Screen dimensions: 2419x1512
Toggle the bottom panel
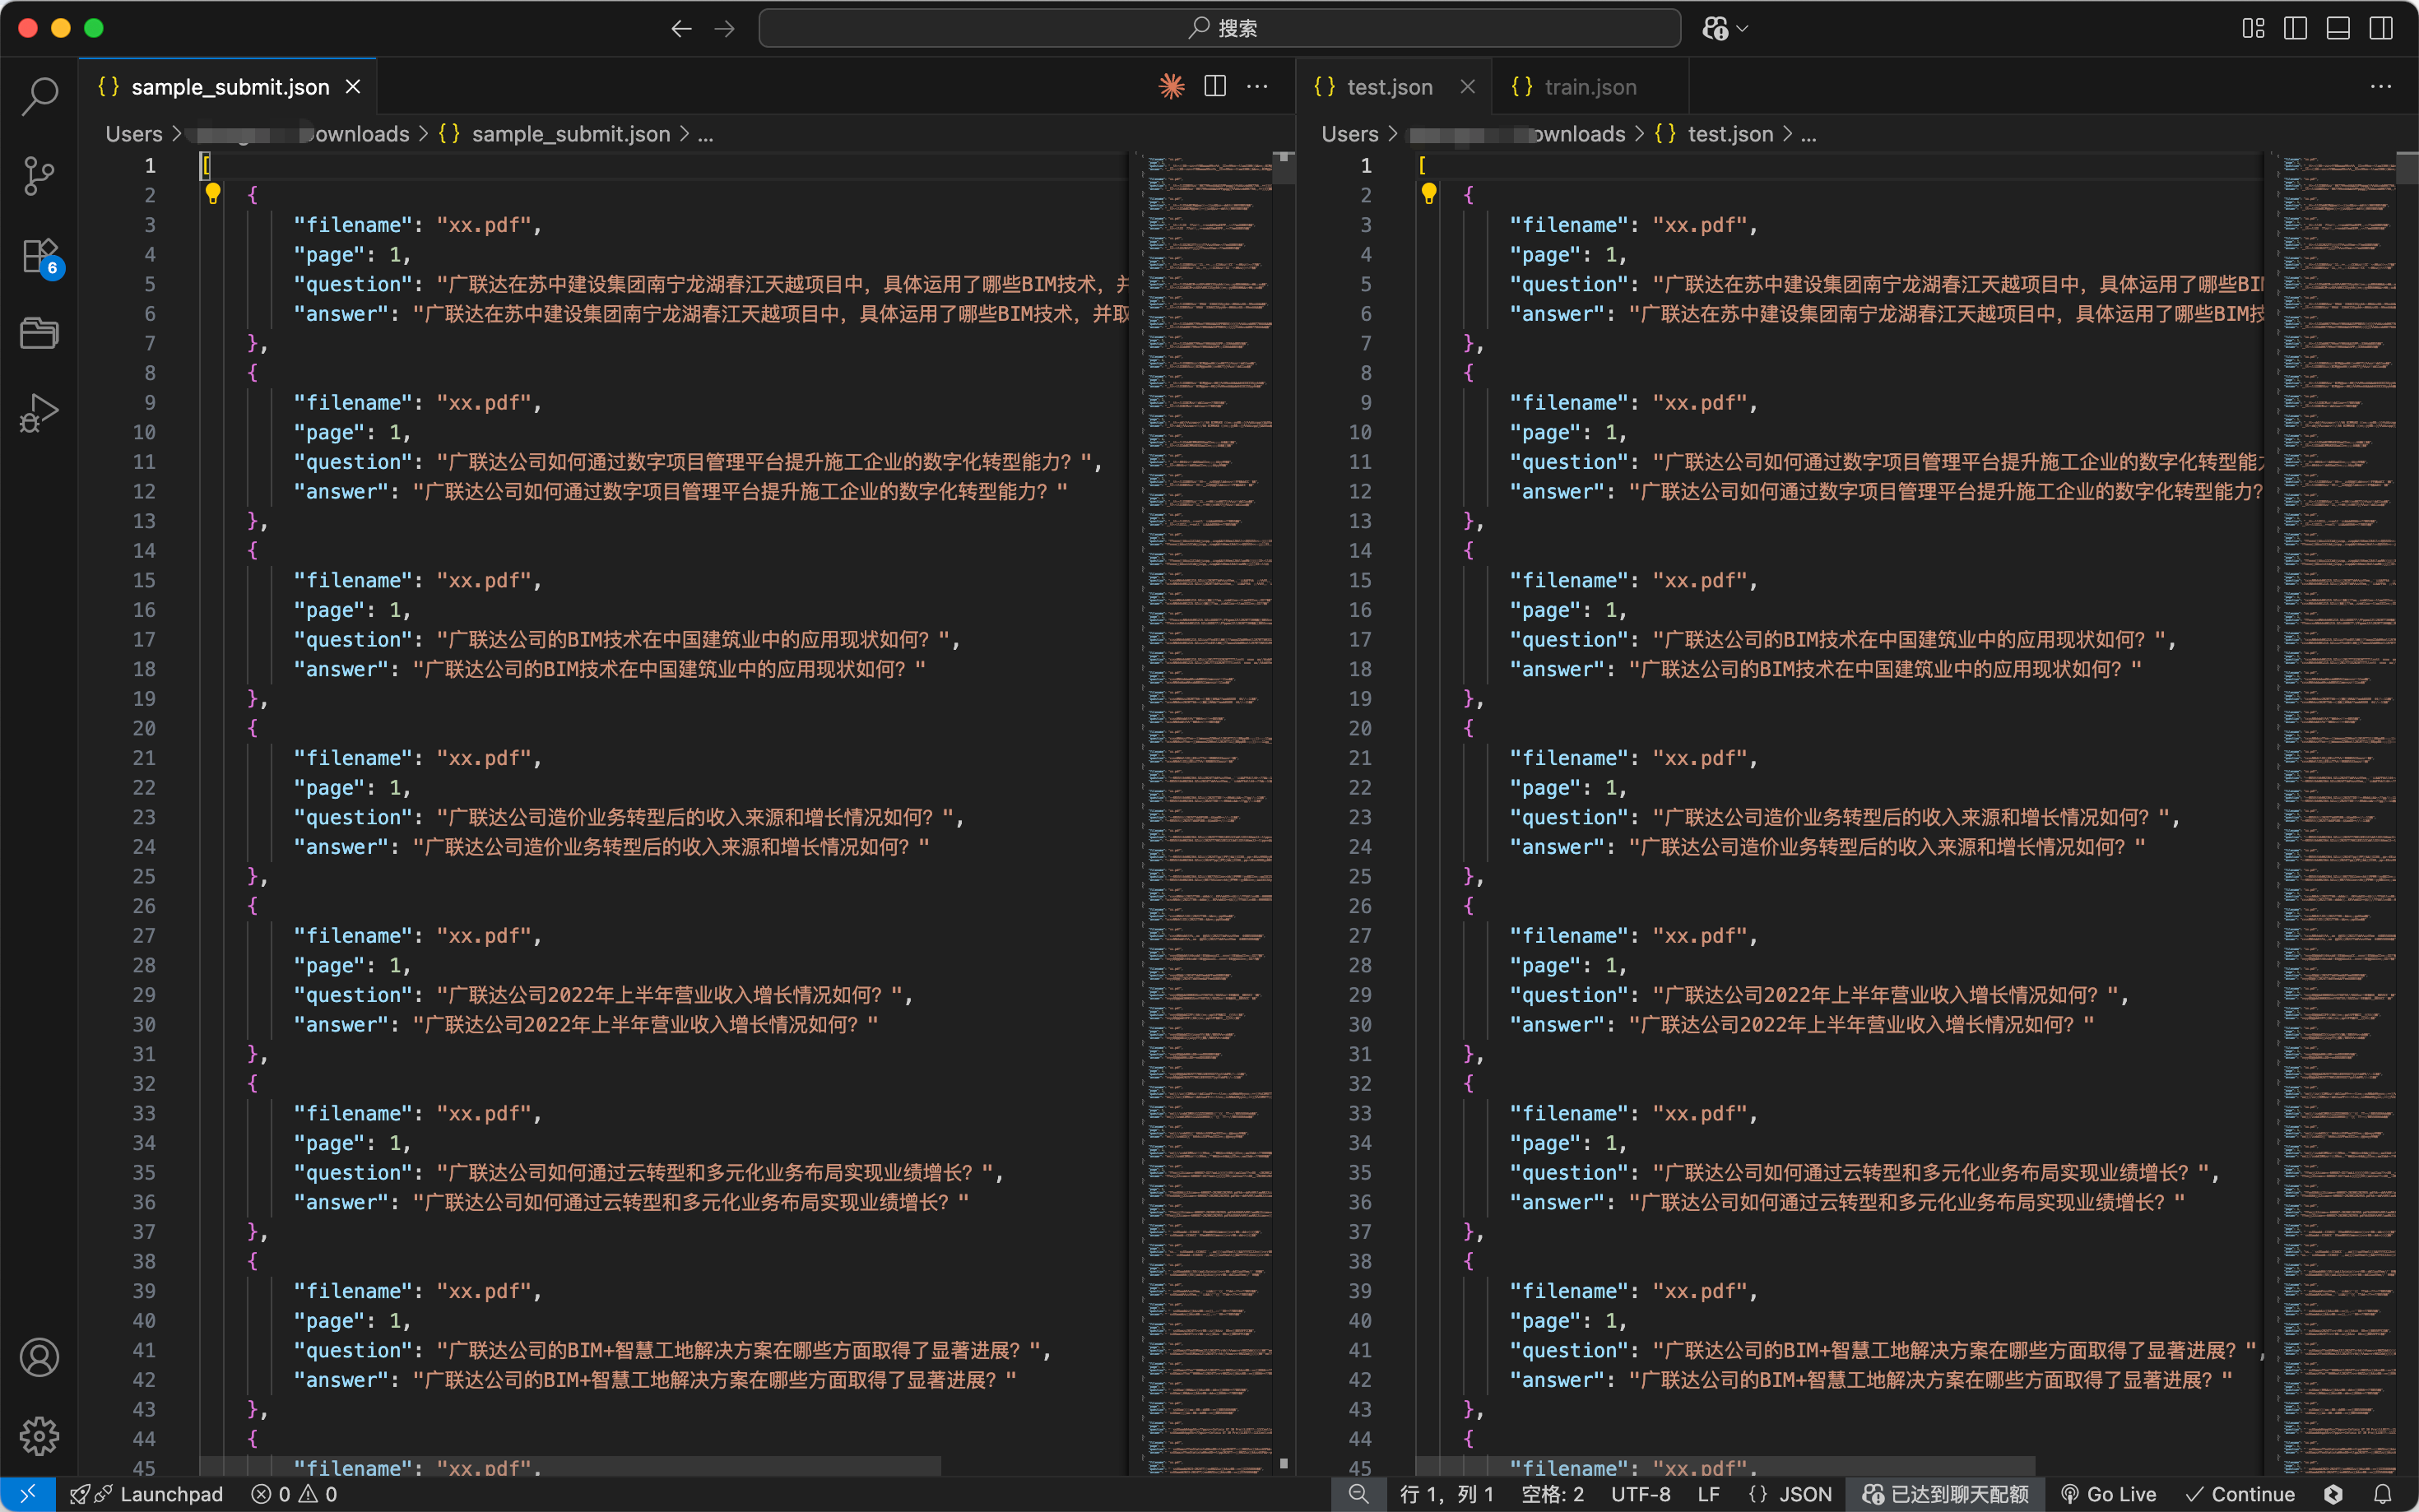[2338, 28]
